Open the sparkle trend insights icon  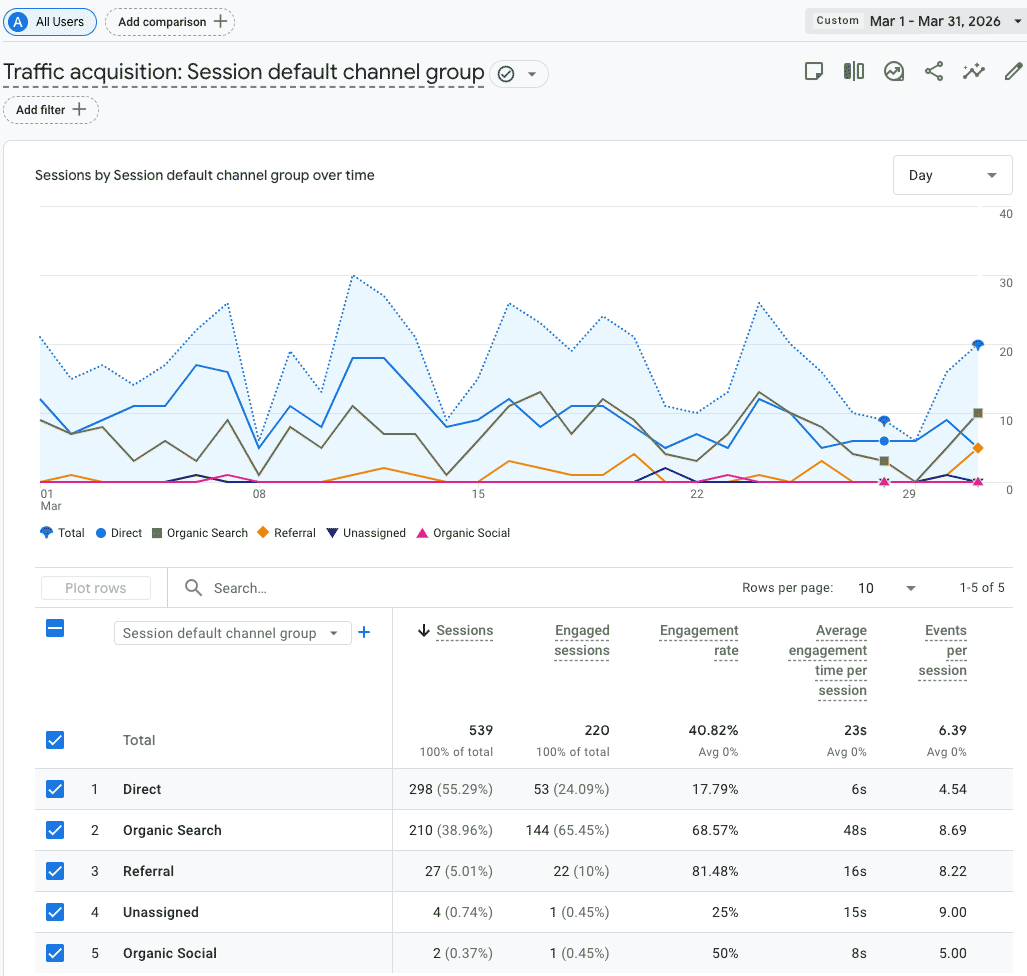974,72
